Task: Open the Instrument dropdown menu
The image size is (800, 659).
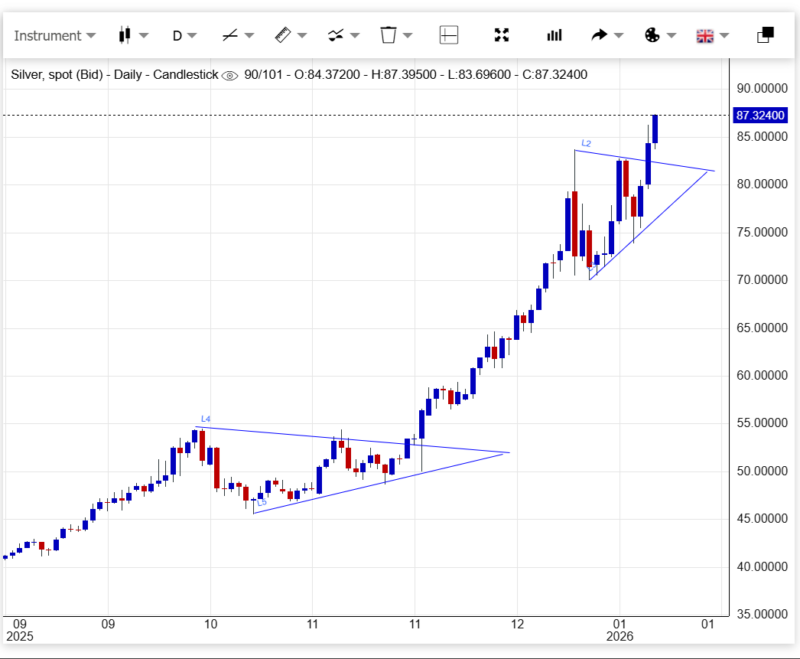Action: 54,35
